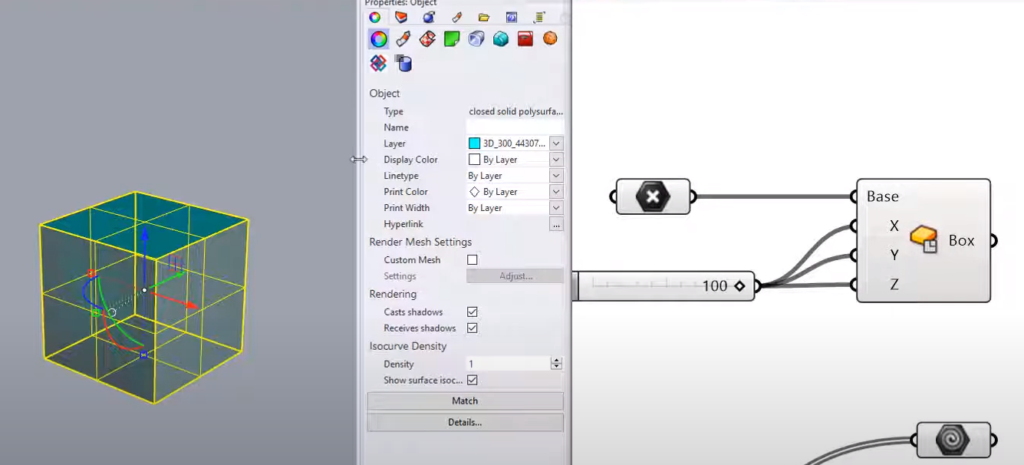Viewport: 1024px width, 465px height.
Task: Open the red Shutlining properties icon
Action: 525,39
